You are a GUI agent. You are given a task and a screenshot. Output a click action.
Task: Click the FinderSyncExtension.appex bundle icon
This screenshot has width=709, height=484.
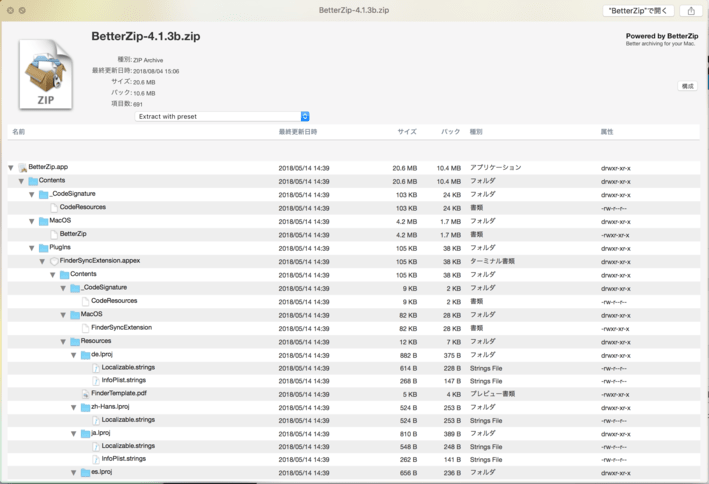point(54,261)
